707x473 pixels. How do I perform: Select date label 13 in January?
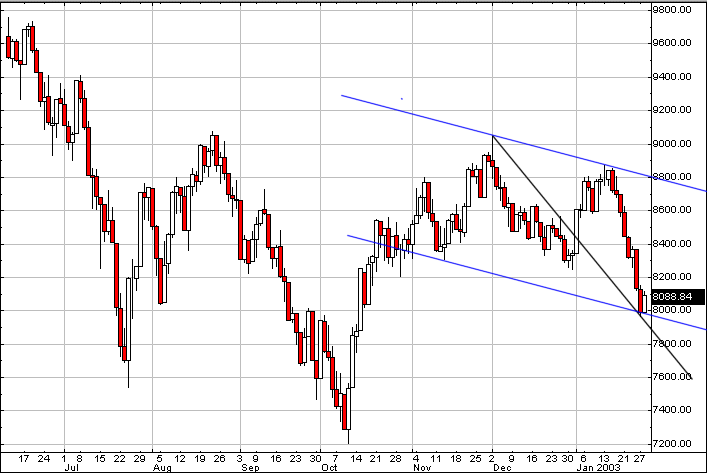tap(604, 459)
